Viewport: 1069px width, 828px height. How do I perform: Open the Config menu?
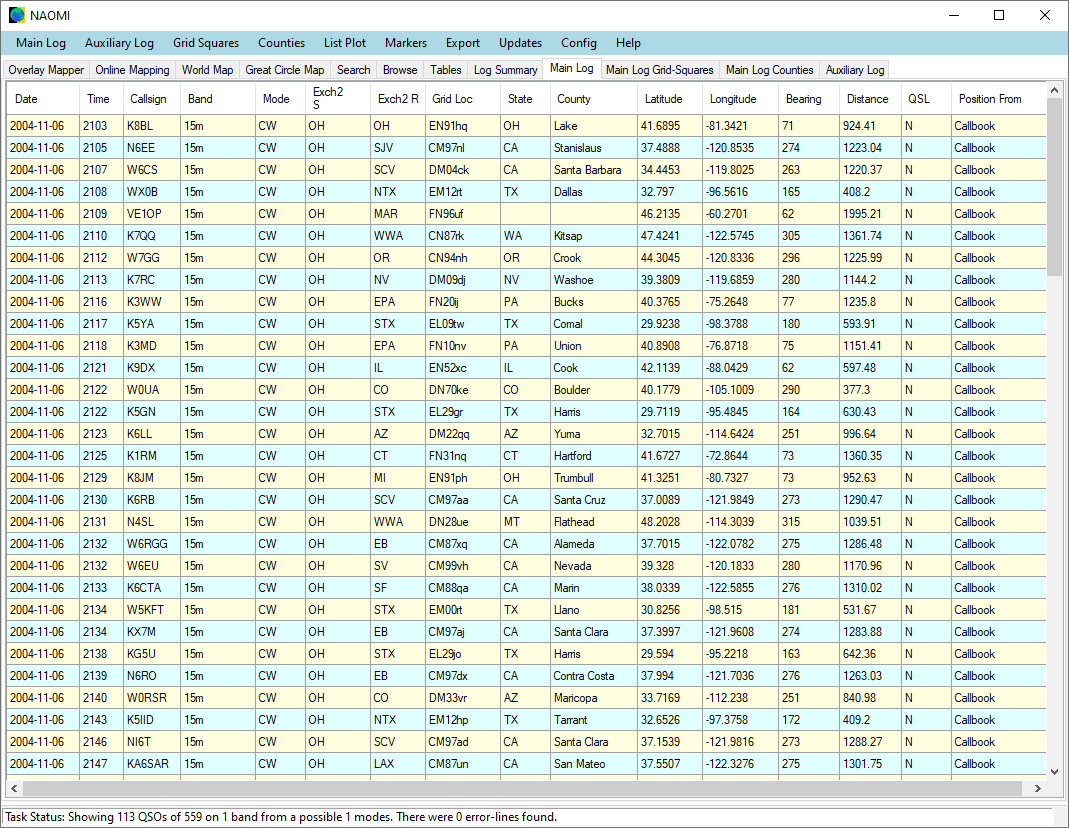(579, 43)
